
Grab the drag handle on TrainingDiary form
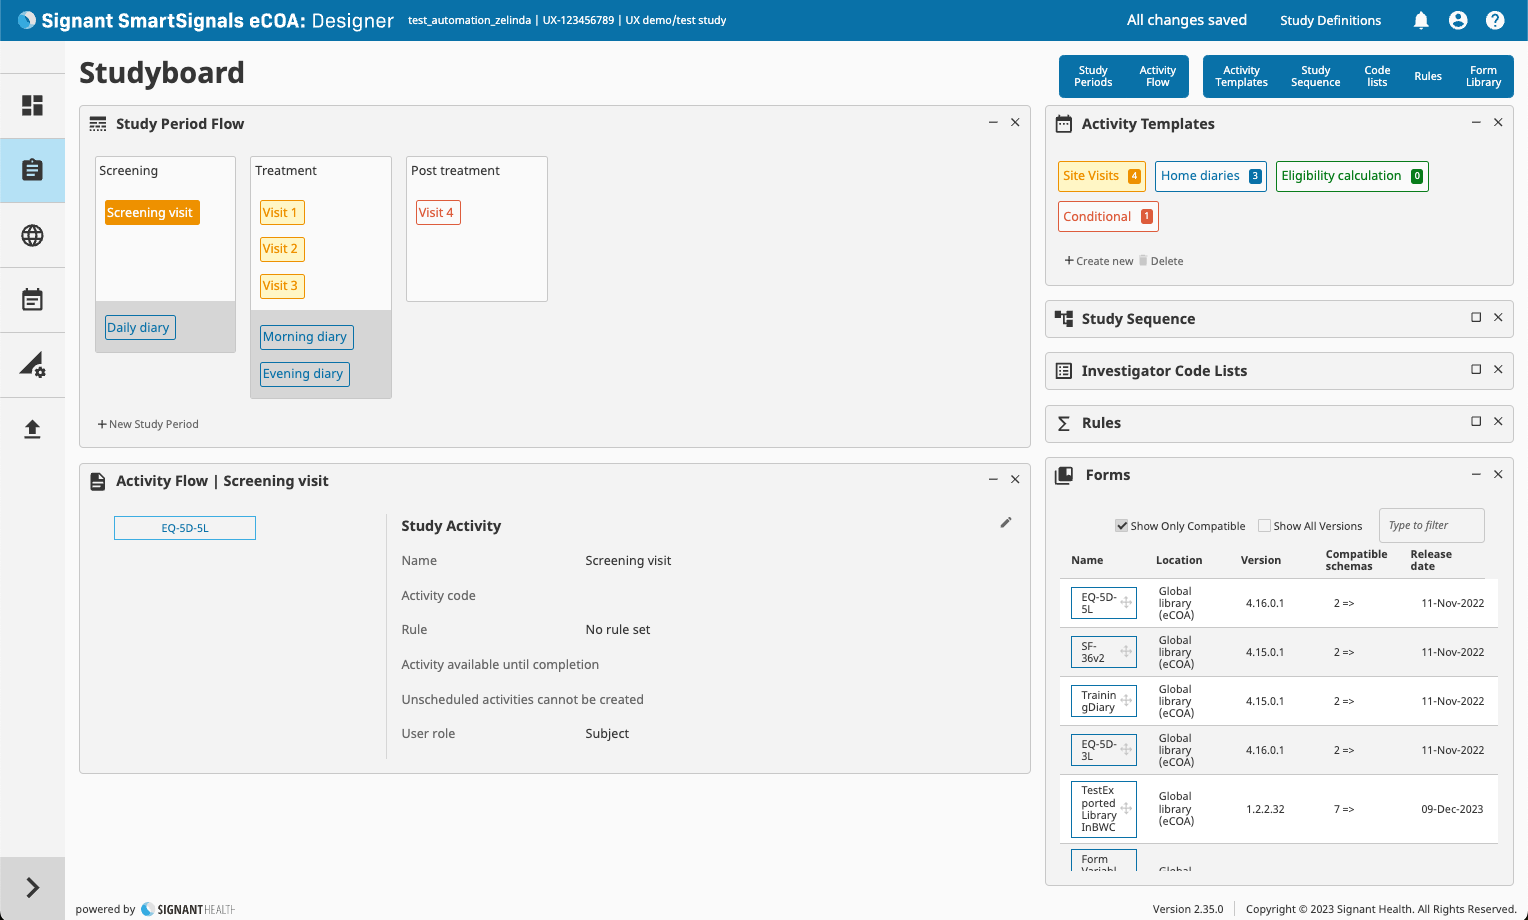(1126, 700)
